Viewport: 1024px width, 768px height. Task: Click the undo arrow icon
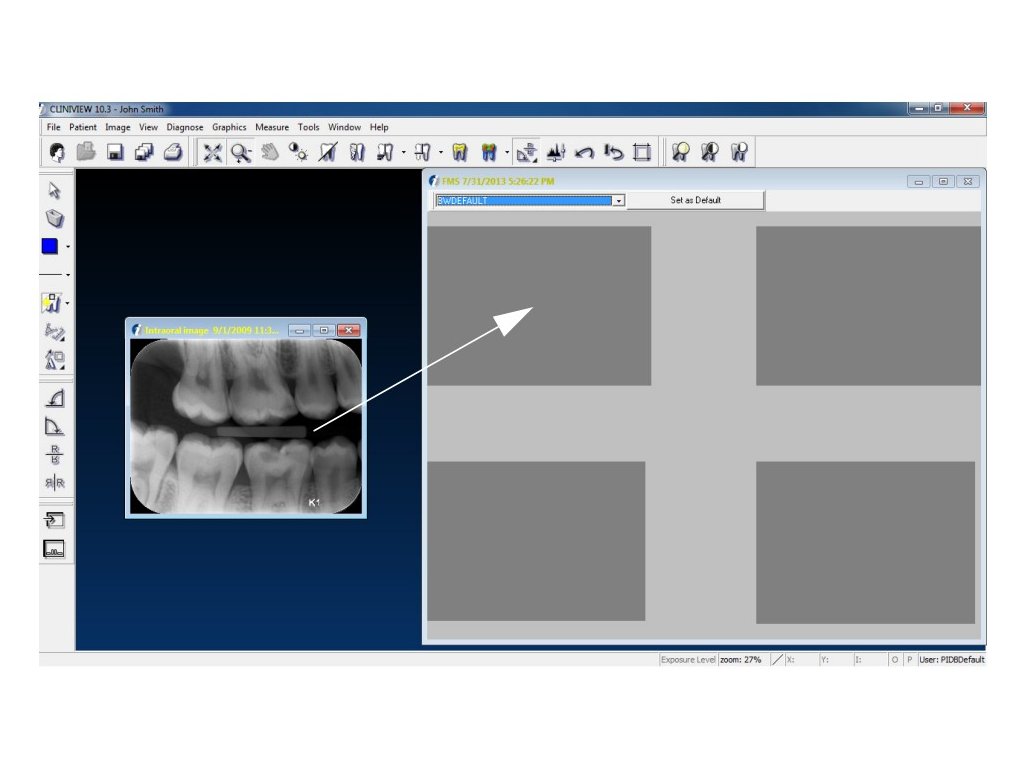pyautogui.click(x=585, y=152)
